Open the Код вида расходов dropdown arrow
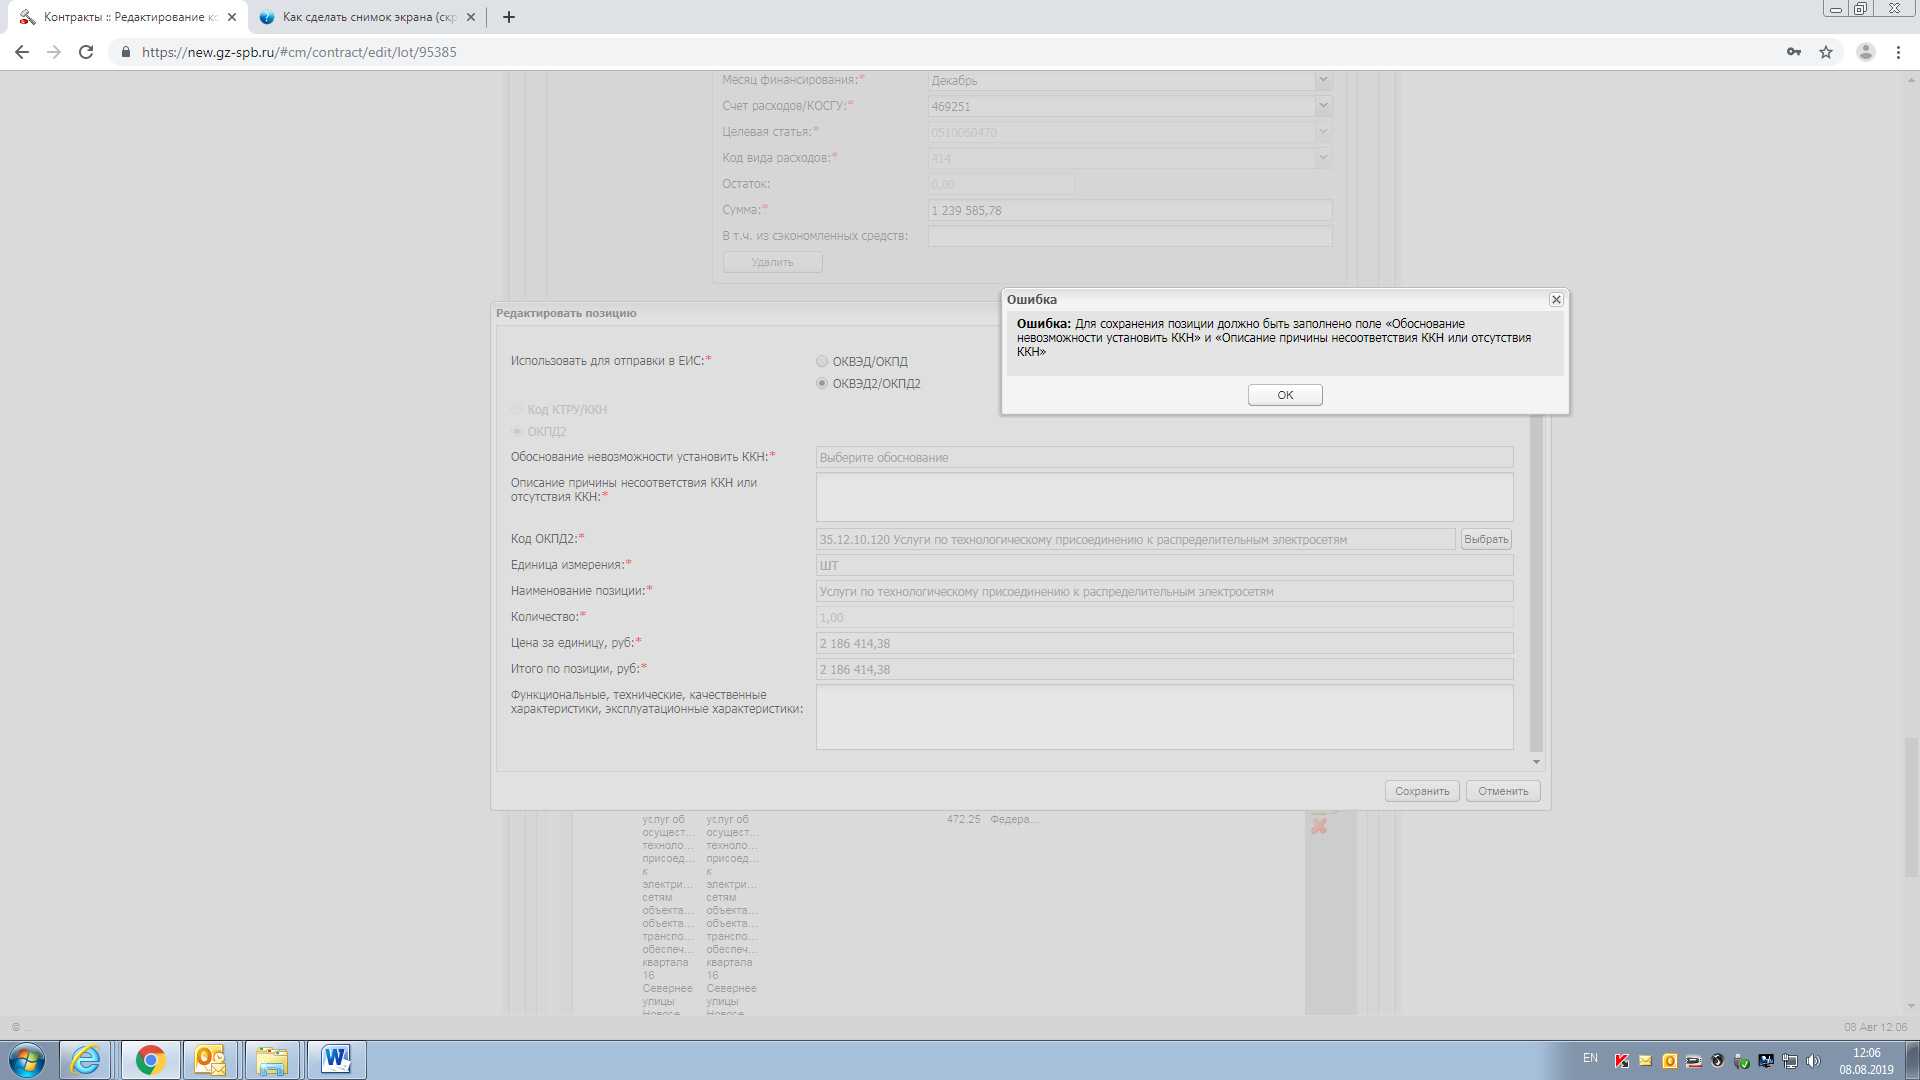 [1323, 158]
